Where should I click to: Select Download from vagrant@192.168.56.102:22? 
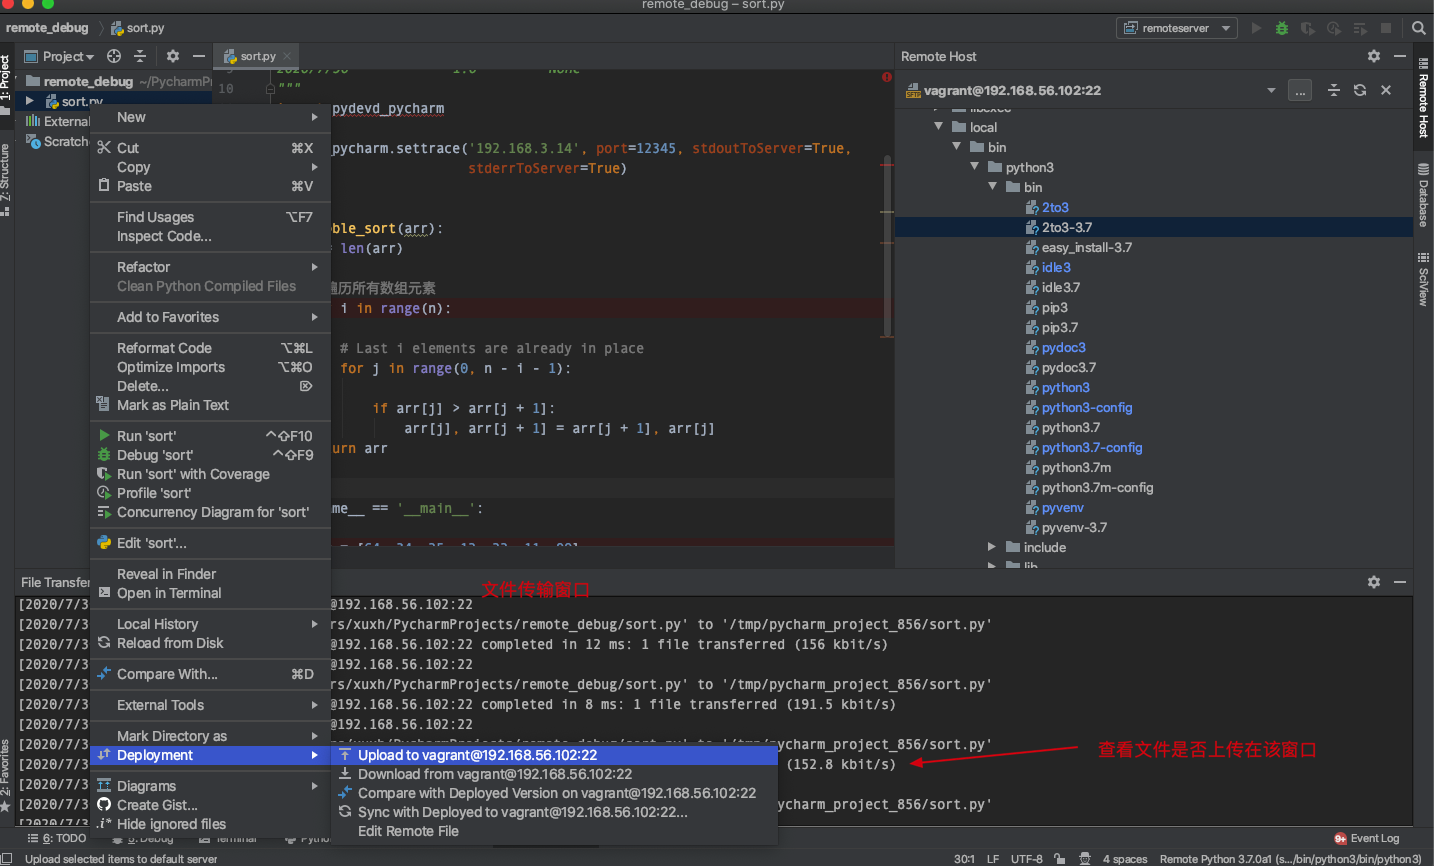[x=555, y=774]
